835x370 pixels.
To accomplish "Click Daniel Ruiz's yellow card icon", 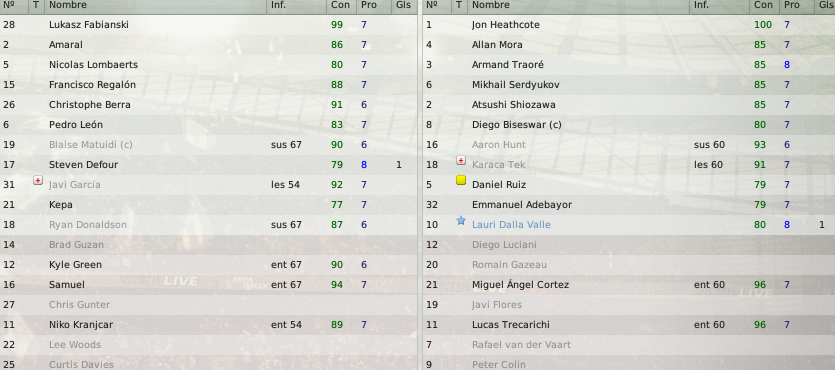I will tap(461, 181).
